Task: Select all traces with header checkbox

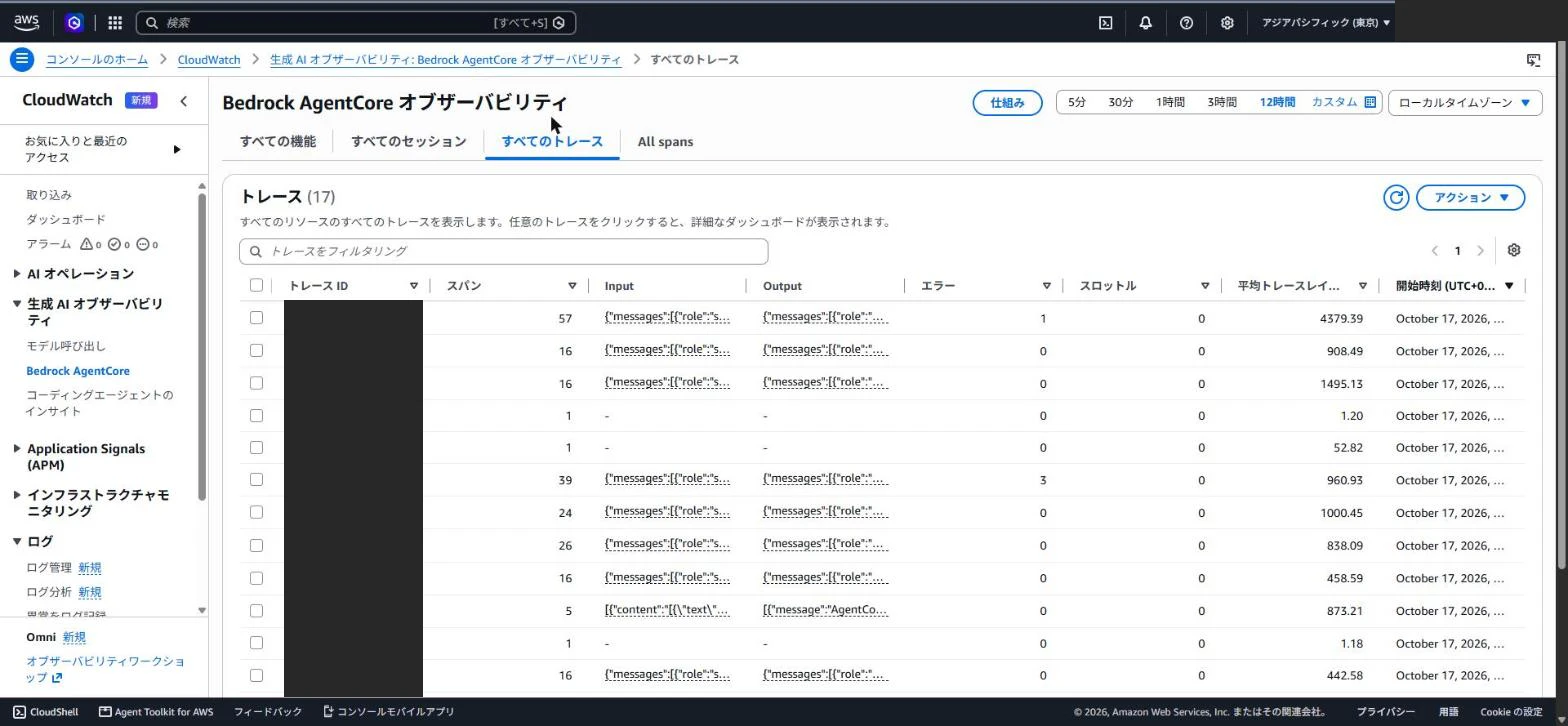Action: [256, 285]
